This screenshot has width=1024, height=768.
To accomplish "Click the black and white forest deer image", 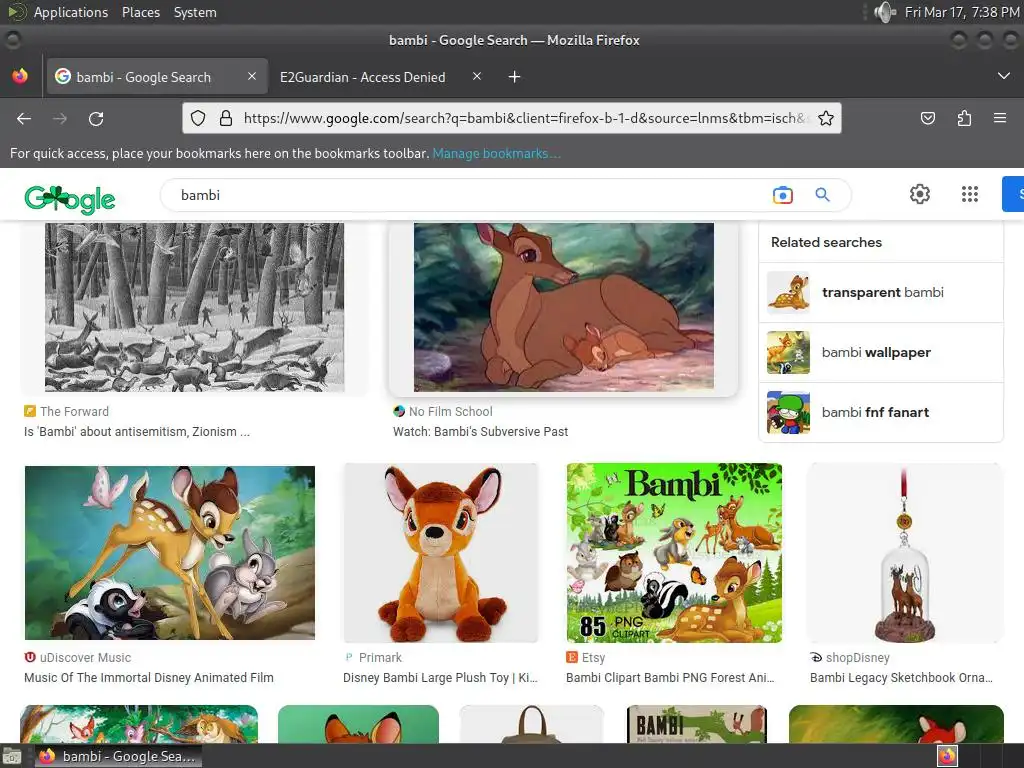I will click(195, 307).
